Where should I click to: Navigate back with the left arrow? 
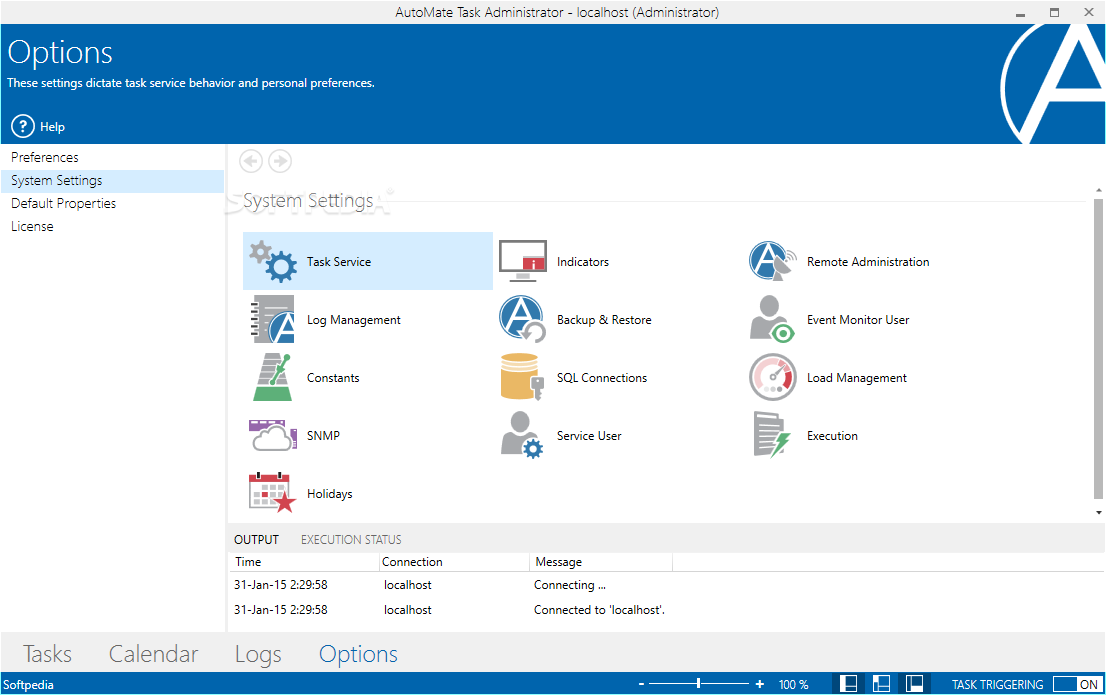click(x=251, y=161)
